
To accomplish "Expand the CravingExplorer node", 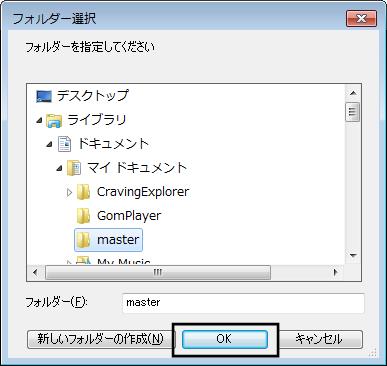I will tap(69, 192).
